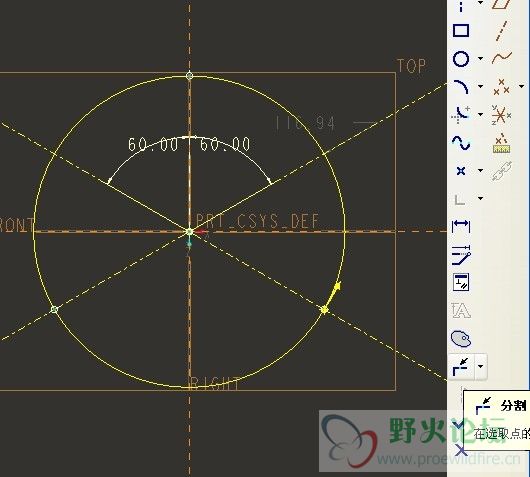This screenshot has width=530, height=477.
Task: Expand the Point tool flyout arrow
Action: click(x=480, y=170)
